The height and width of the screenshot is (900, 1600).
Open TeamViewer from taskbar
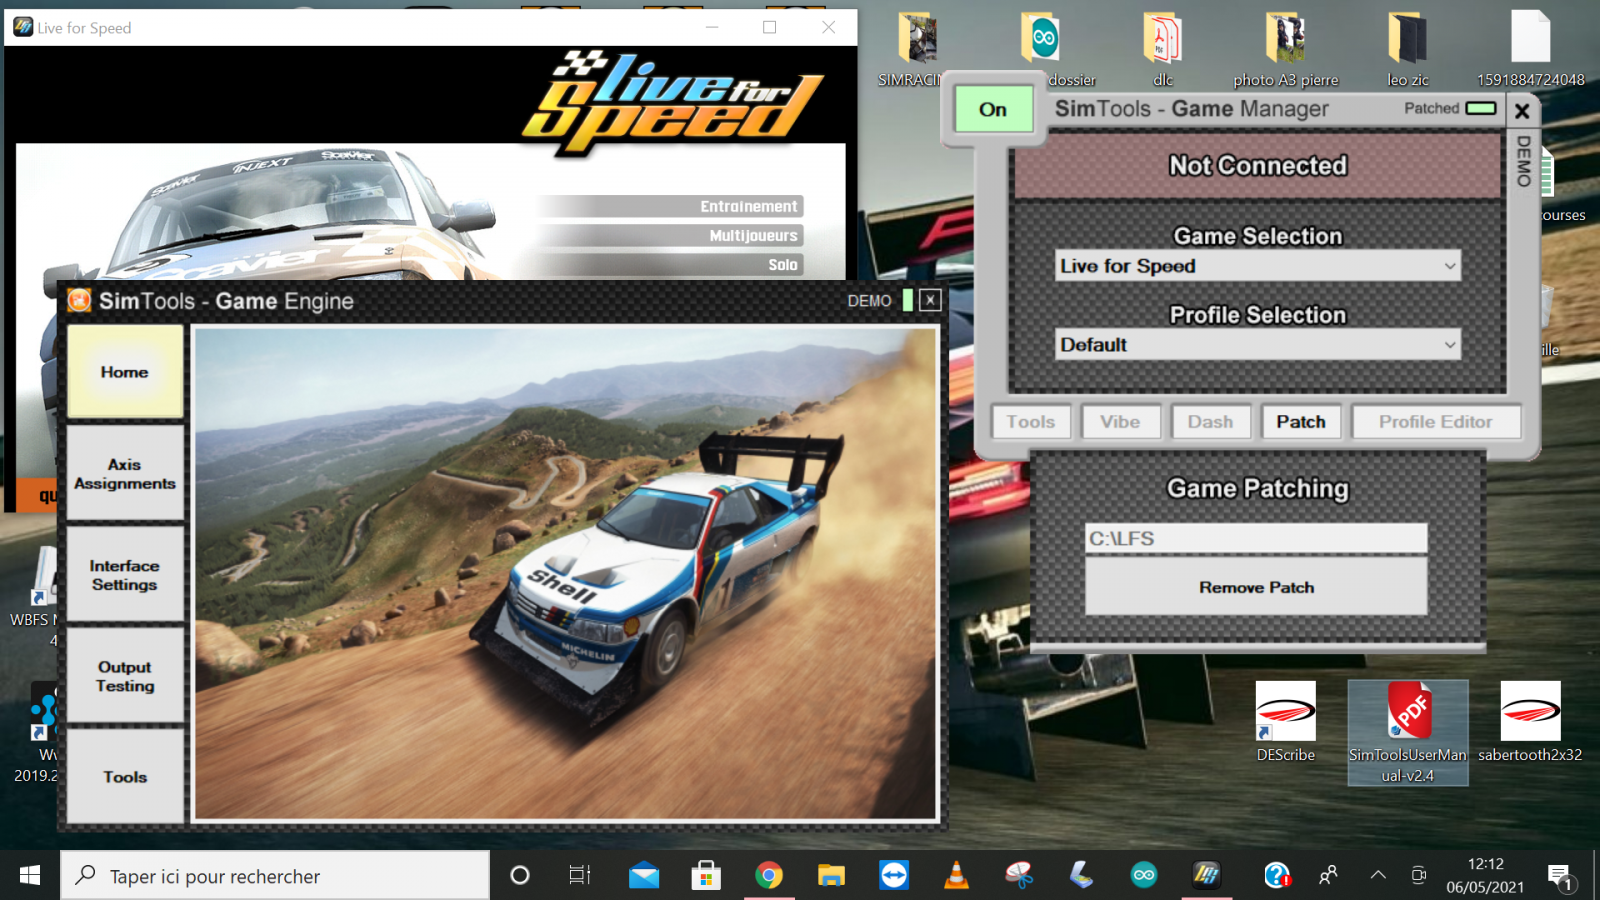point(894,876)
